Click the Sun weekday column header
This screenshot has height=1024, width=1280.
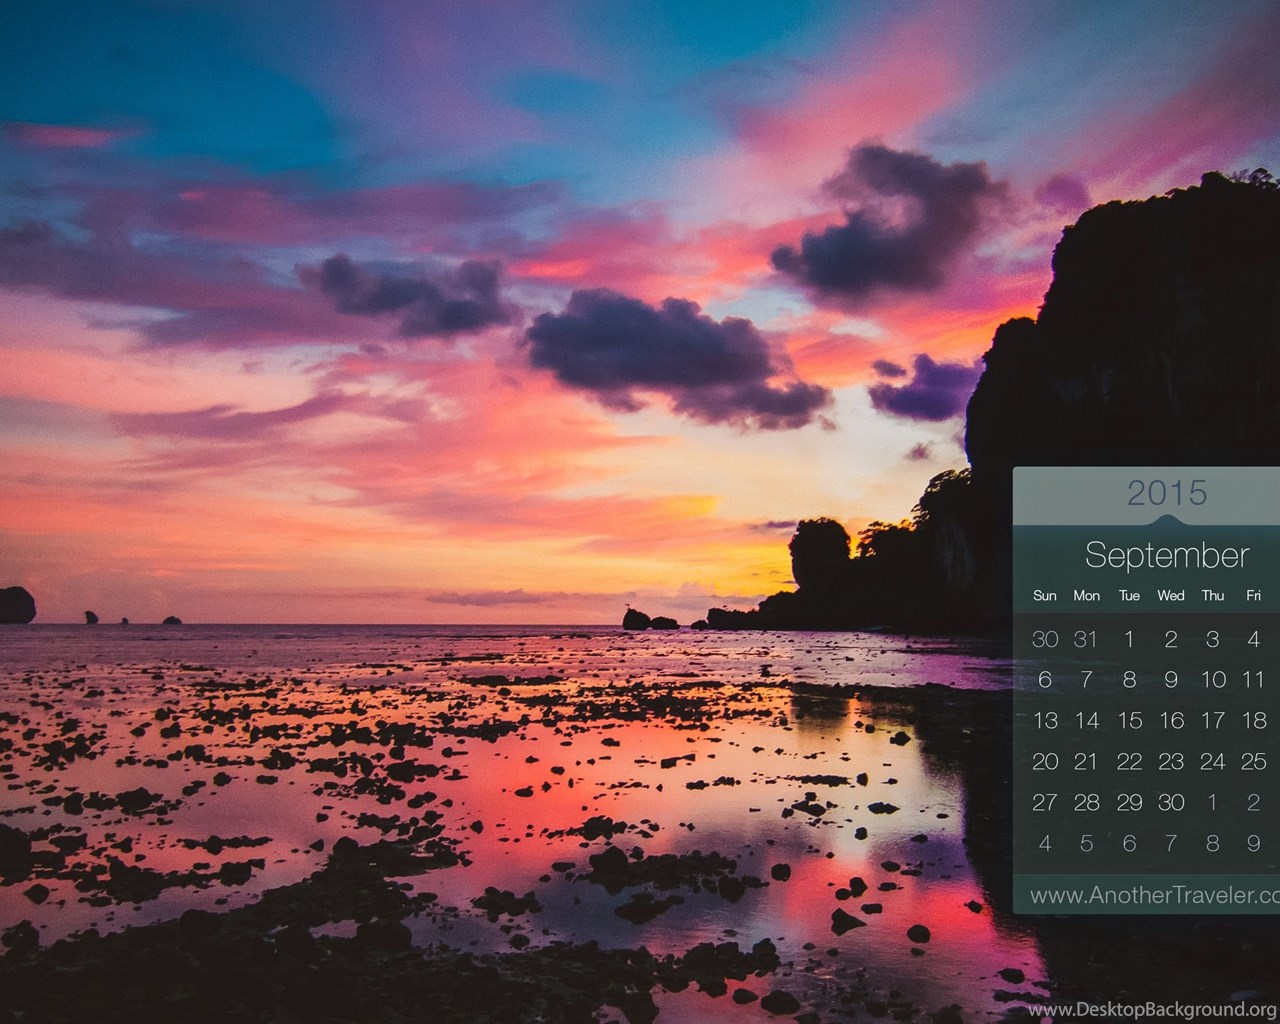point(1044,596)
